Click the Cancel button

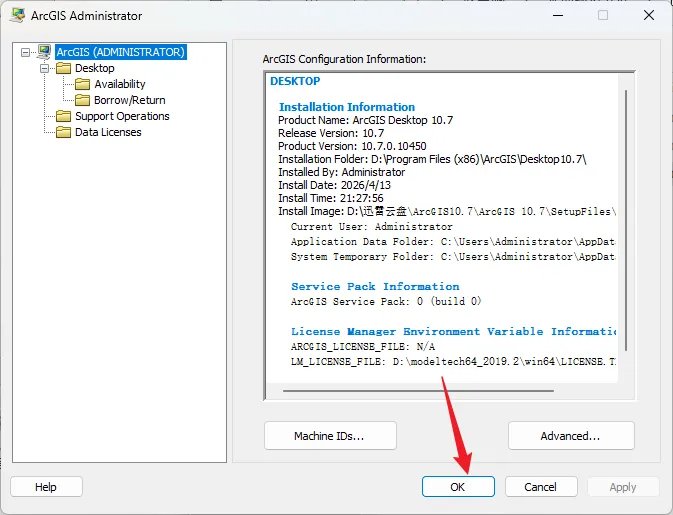541,487
